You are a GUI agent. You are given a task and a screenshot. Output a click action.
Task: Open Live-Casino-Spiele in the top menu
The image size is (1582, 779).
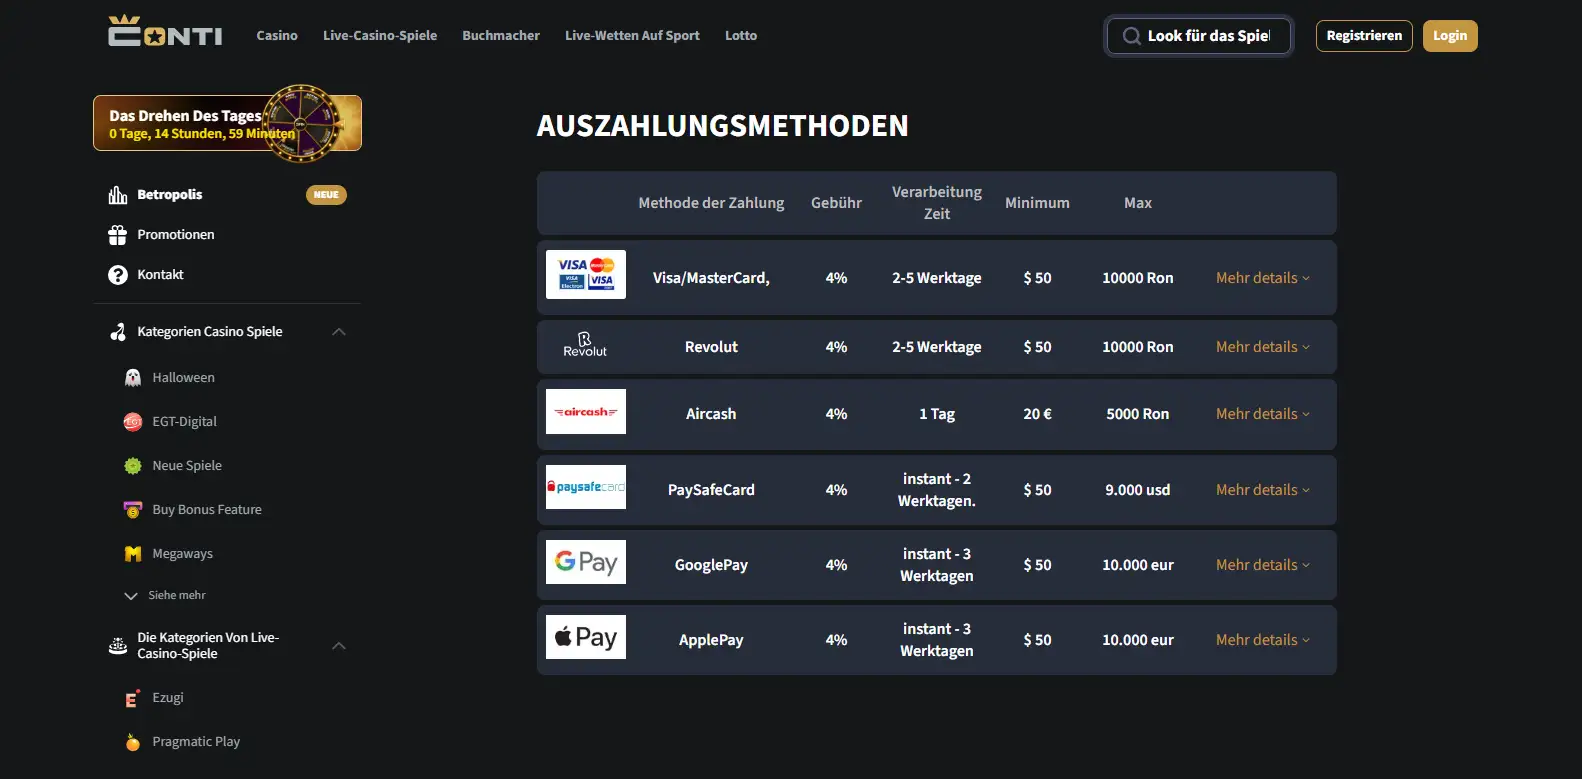pos(380,36)
